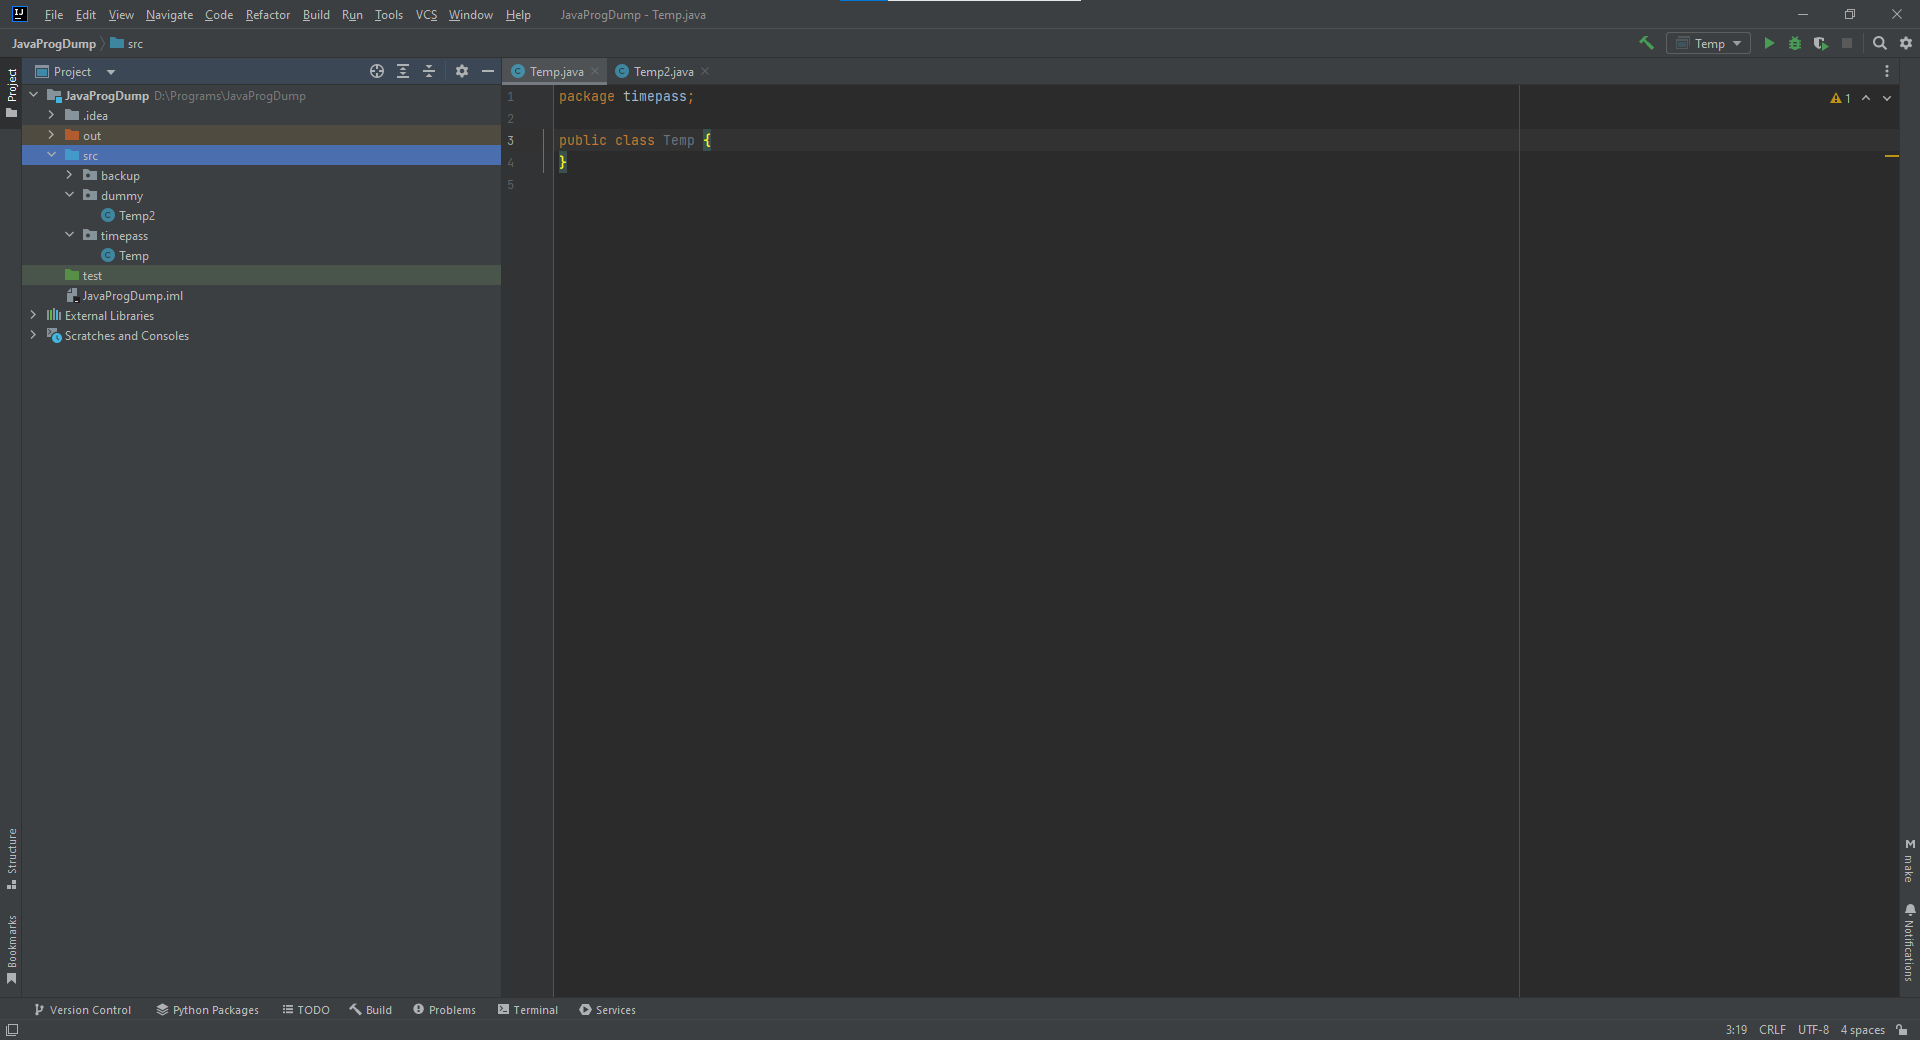
Task: Go to previous highlighted error arrow
Action: pos(1866,98)
